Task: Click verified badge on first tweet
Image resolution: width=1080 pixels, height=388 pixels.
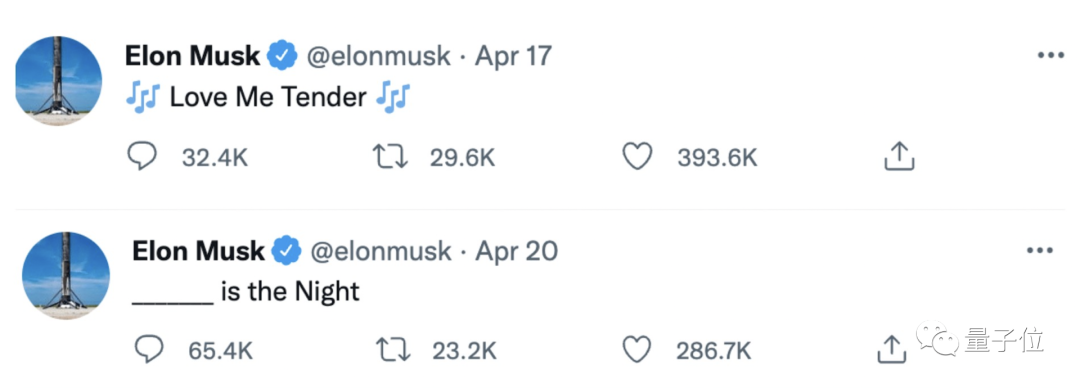Action: (x=282, y=56)
